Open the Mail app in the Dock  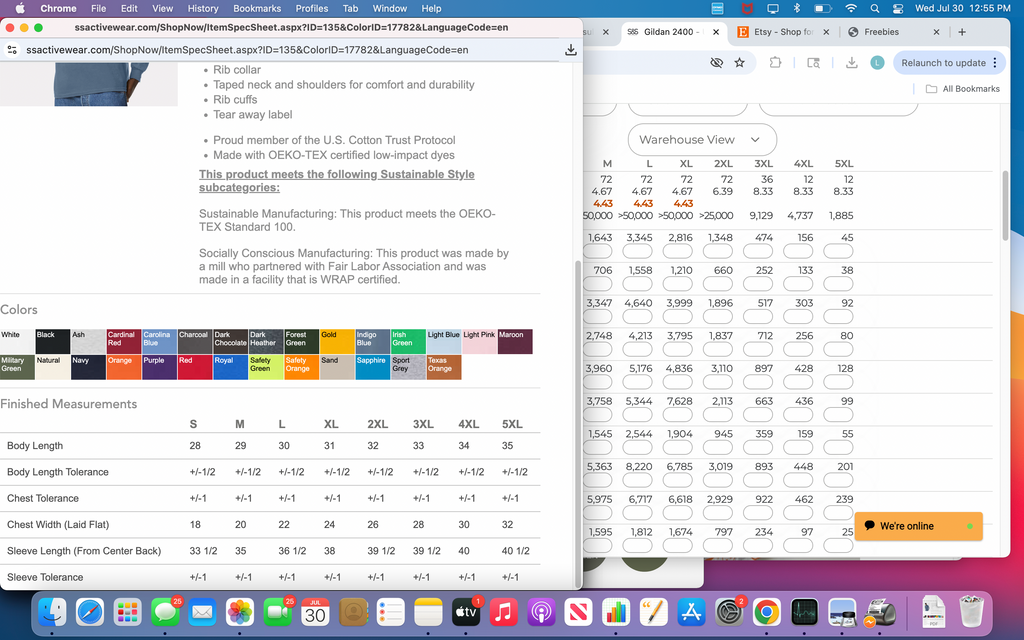click(202, 613)
